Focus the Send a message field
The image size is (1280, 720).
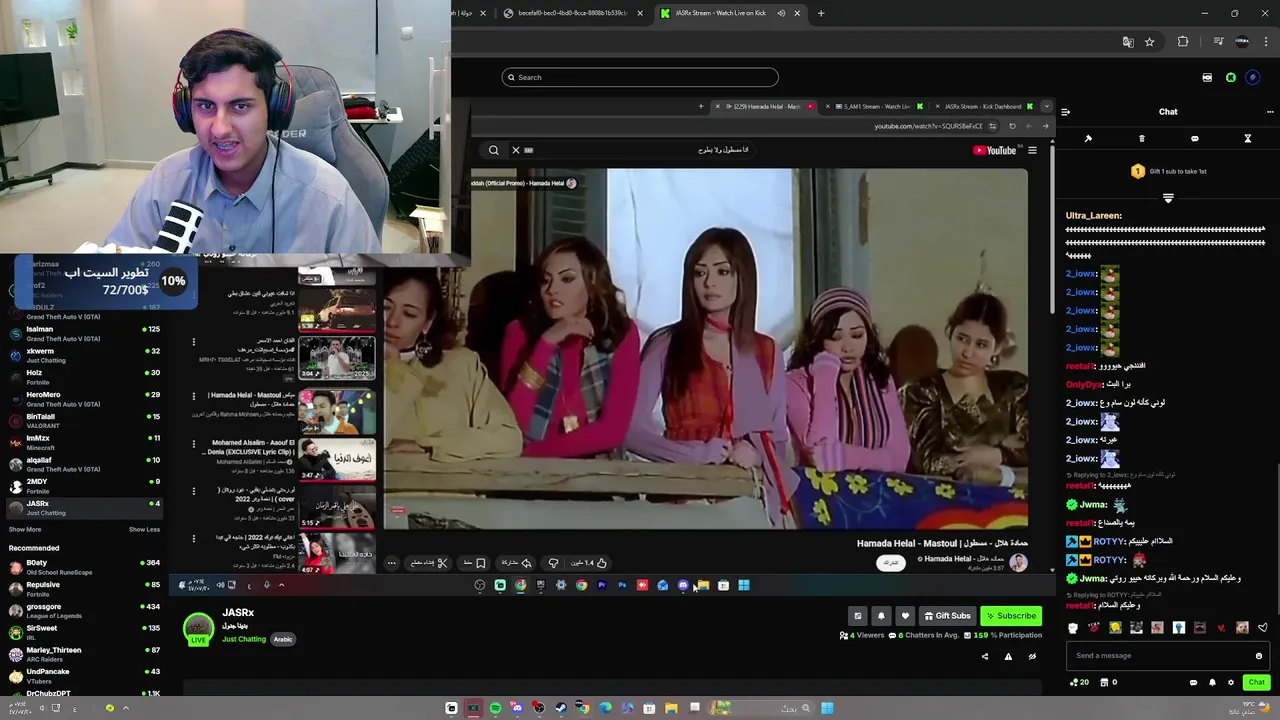point(1167,656)
